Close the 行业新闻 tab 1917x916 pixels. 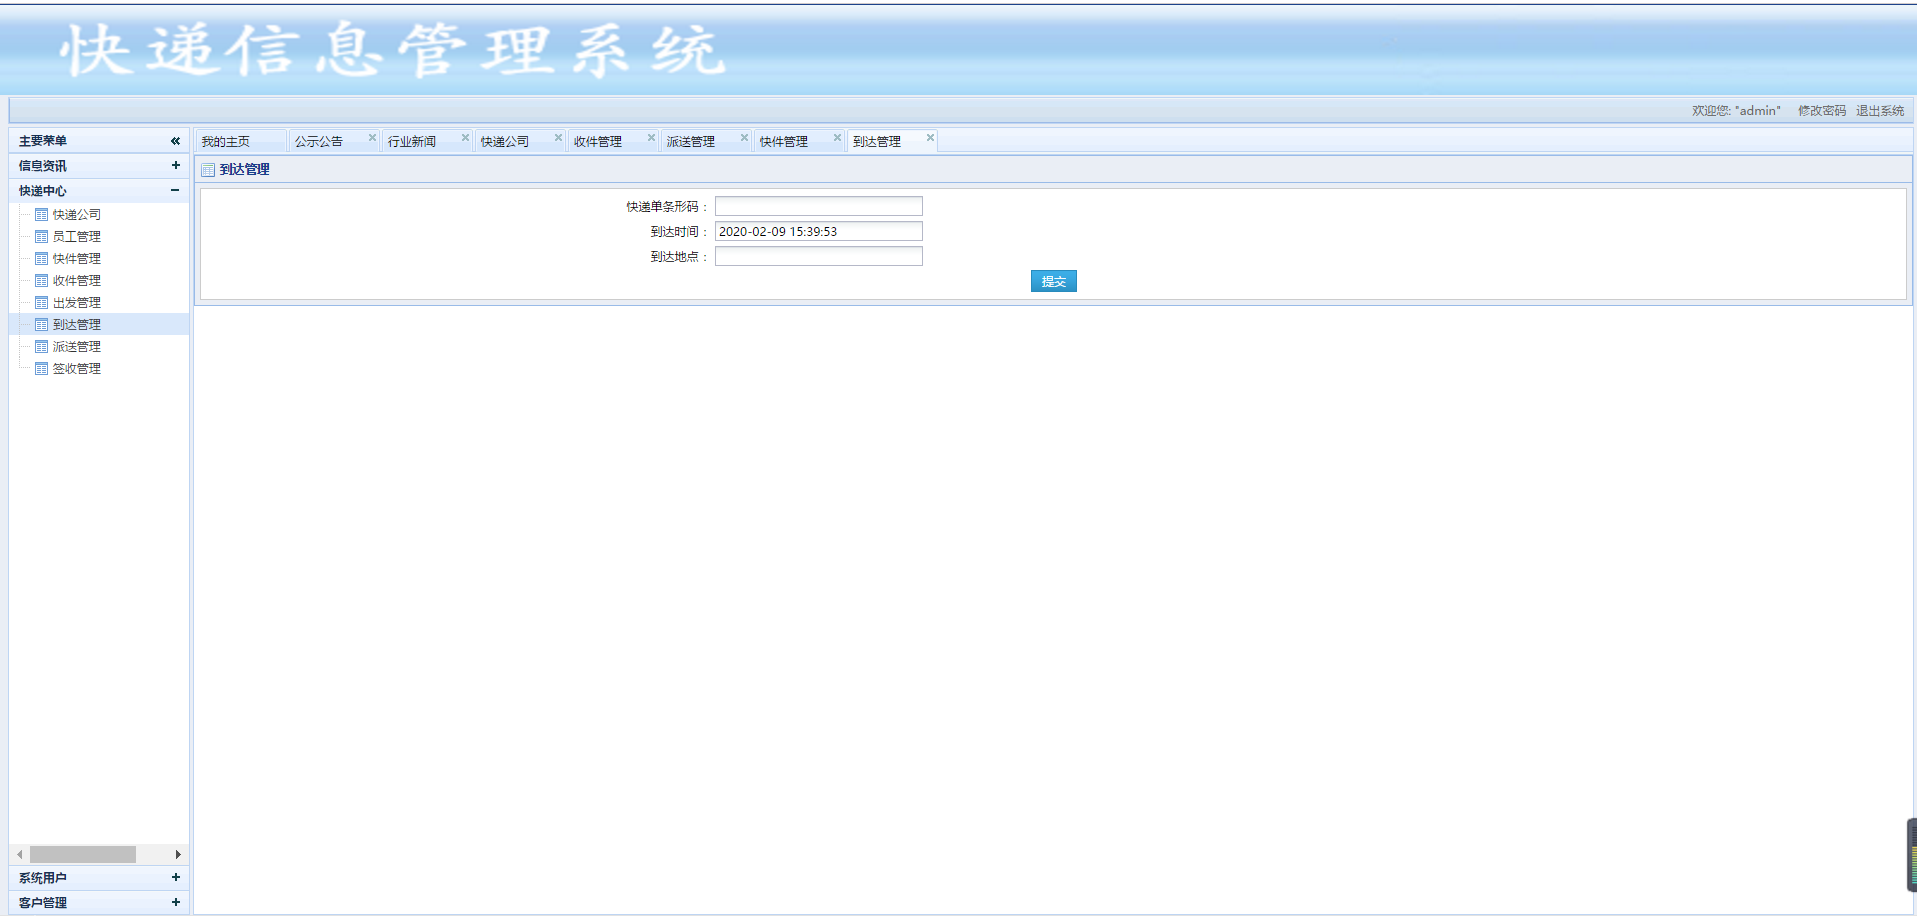tap(465, 138)
